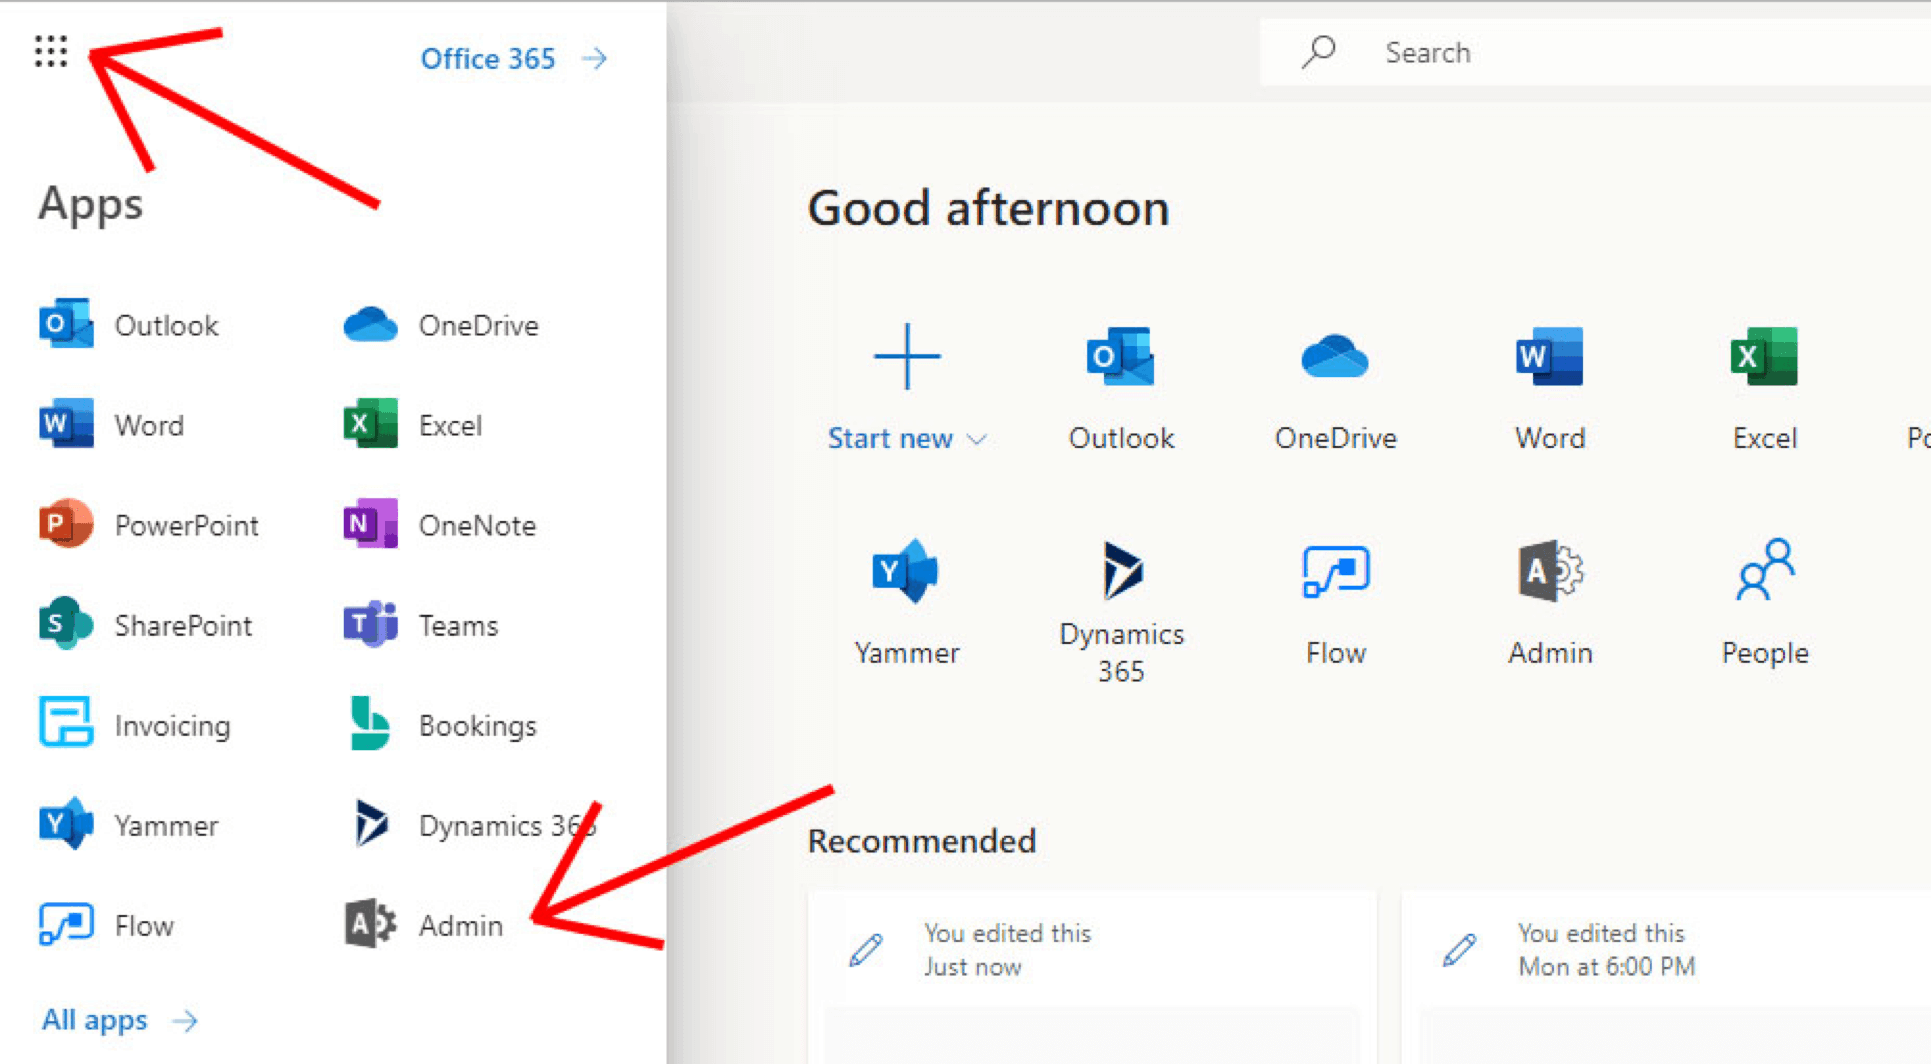Launch Teams icon in Apps panel
Screen dimensions: 1931x1064
tap(370, 624)
